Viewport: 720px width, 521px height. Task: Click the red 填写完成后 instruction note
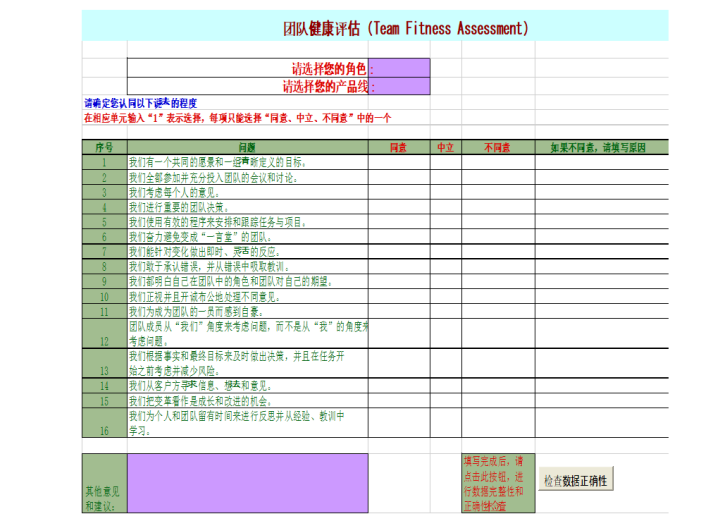tap(498, 483)
